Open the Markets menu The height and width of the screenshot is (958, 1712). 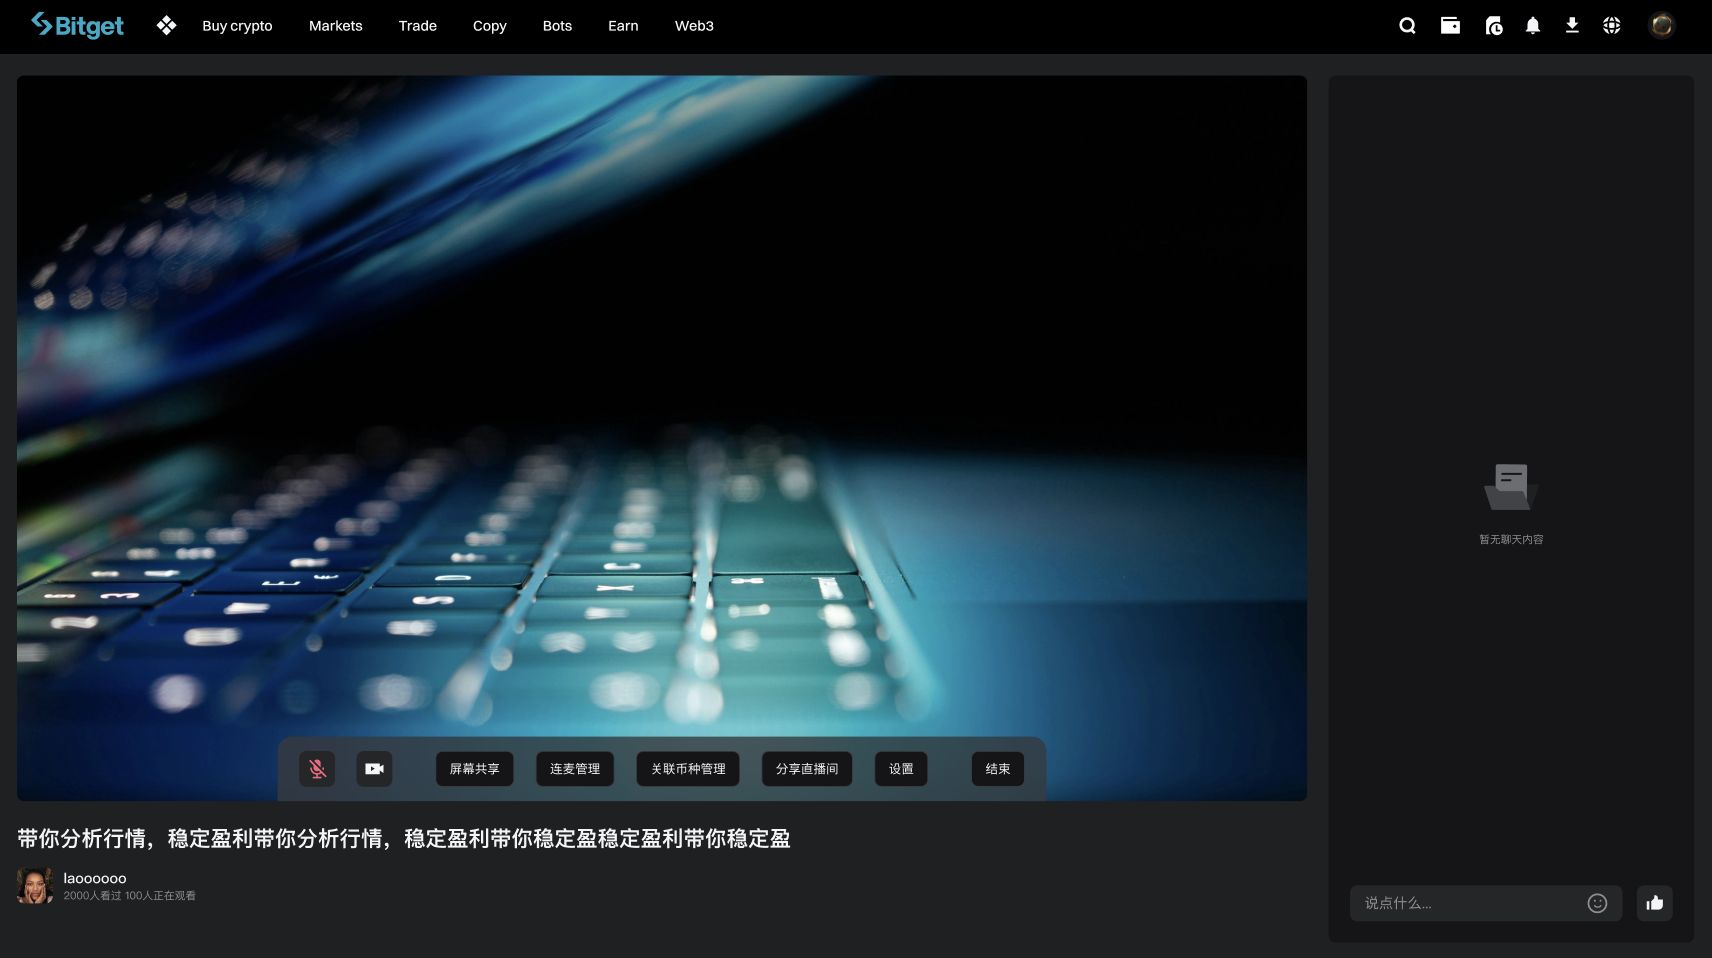coord(335,26)
